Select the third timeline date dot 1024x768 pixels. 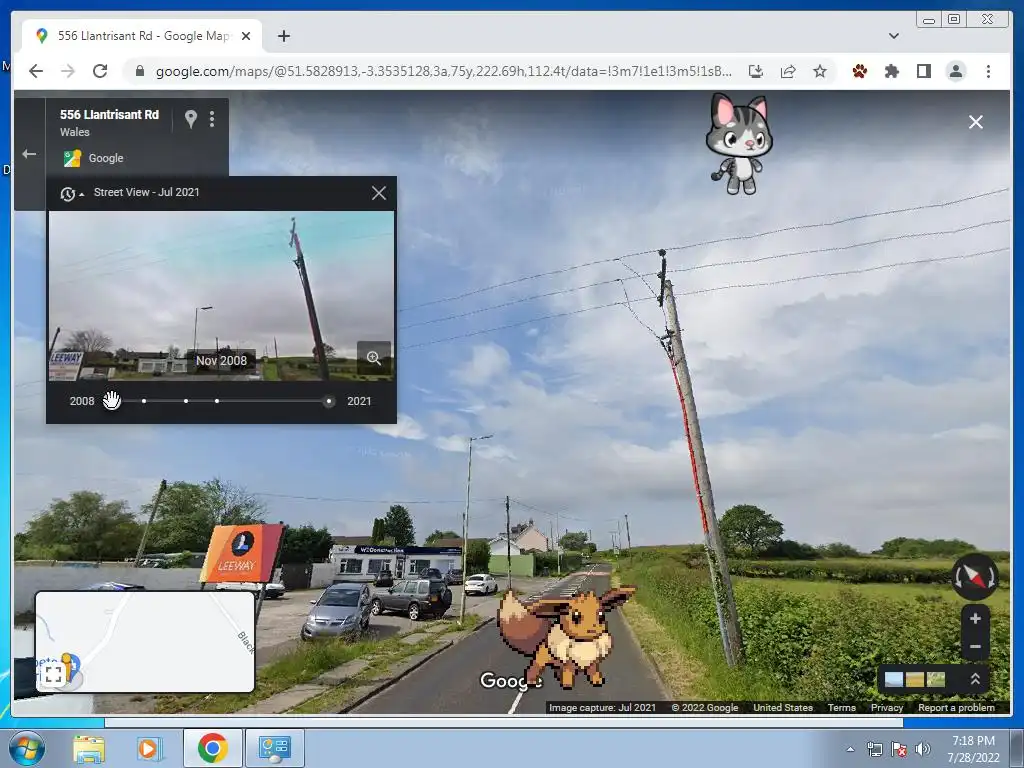coord(186,401)
